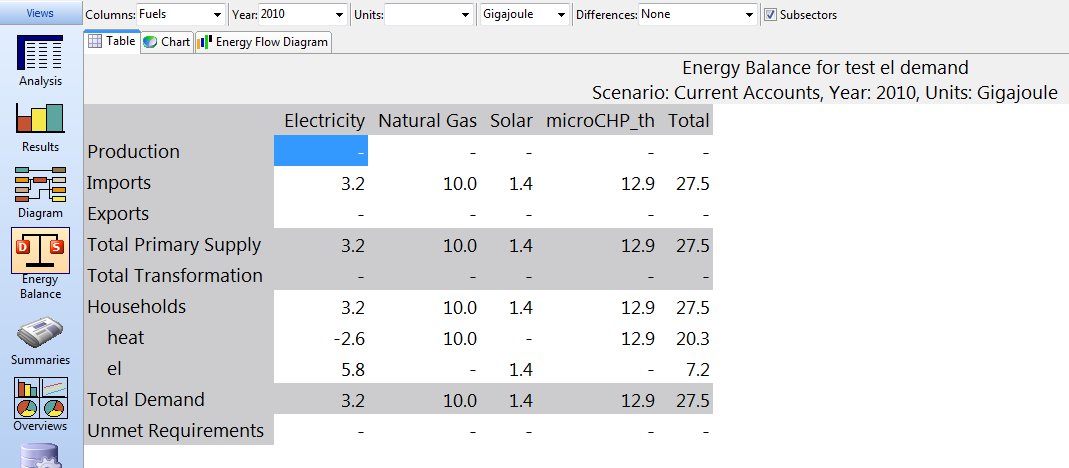Viewport: 1069px width, 468px height.
Task: Click the 5.8 el Electricity cell
Action: click(x=321, y=369)
